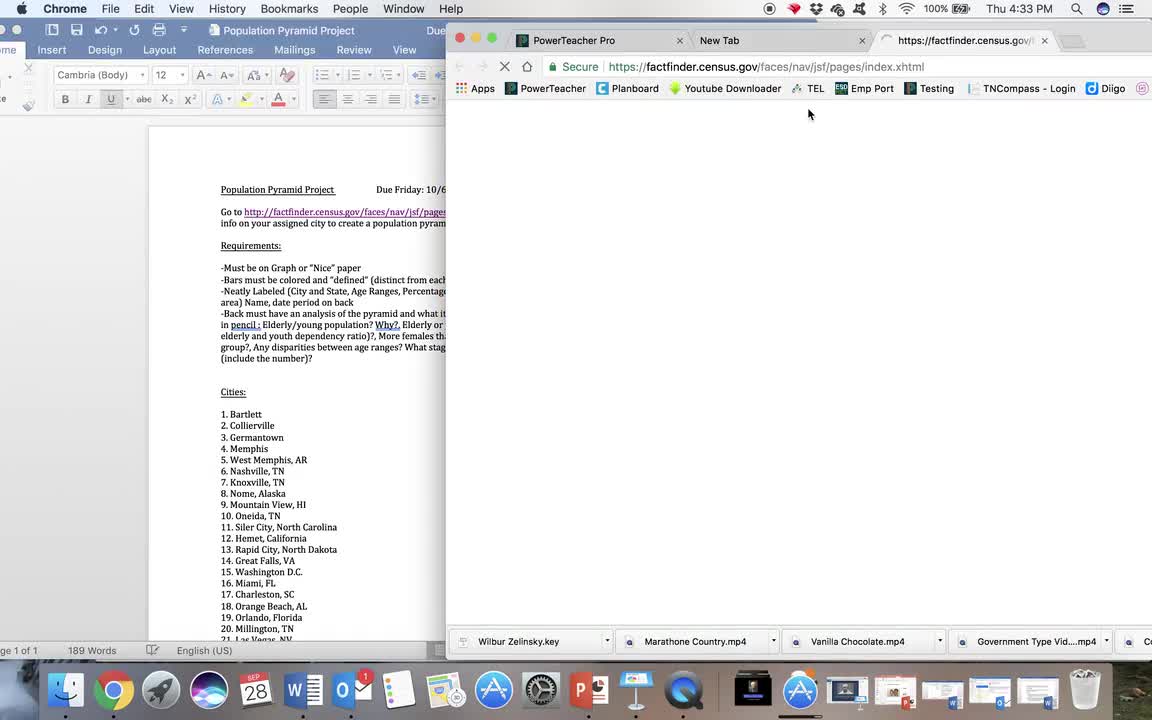Expand Marathone Country.mp4 download options
Viewport: 1152px width, 720px height.
tap(773, 641)
